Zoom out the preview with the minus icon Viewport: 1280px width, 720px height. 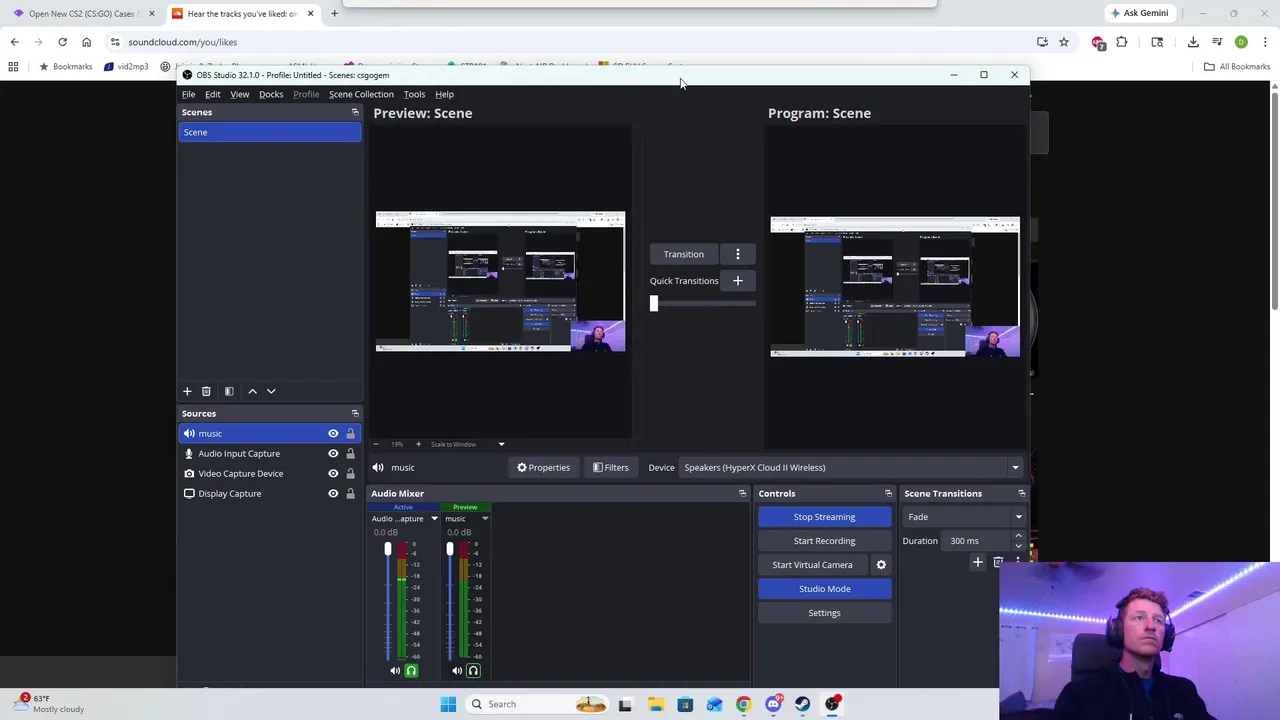click(377, 444)
